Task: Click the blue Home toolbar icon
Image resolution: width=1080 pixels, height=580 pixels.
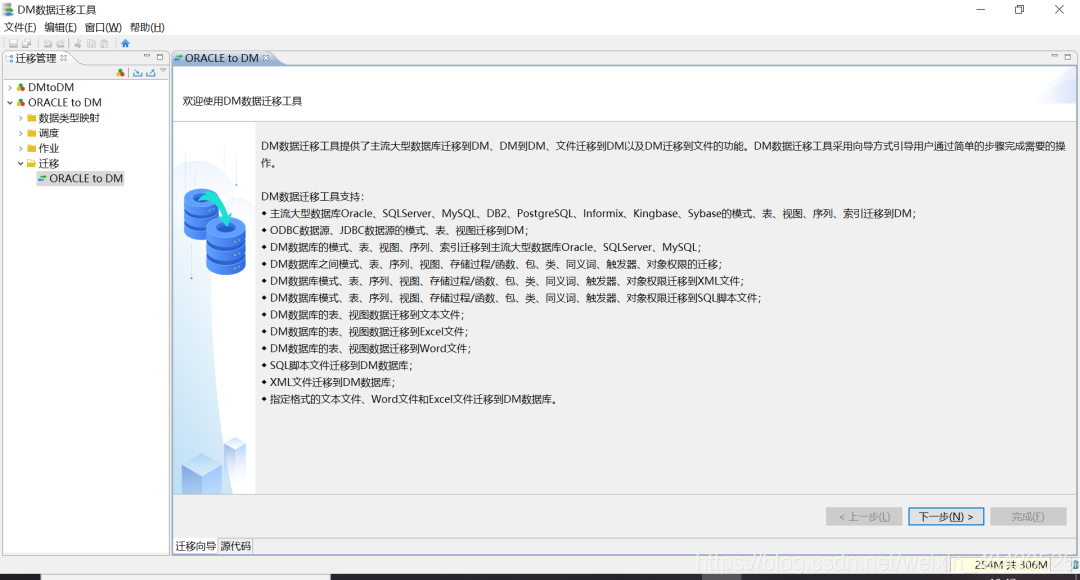Action: coord(125,43)
